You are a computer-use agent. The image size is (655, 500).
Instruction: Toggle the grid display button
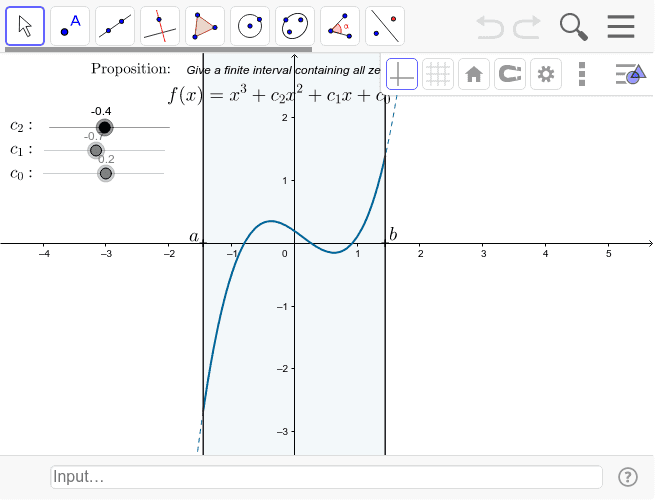pos(438,74)
